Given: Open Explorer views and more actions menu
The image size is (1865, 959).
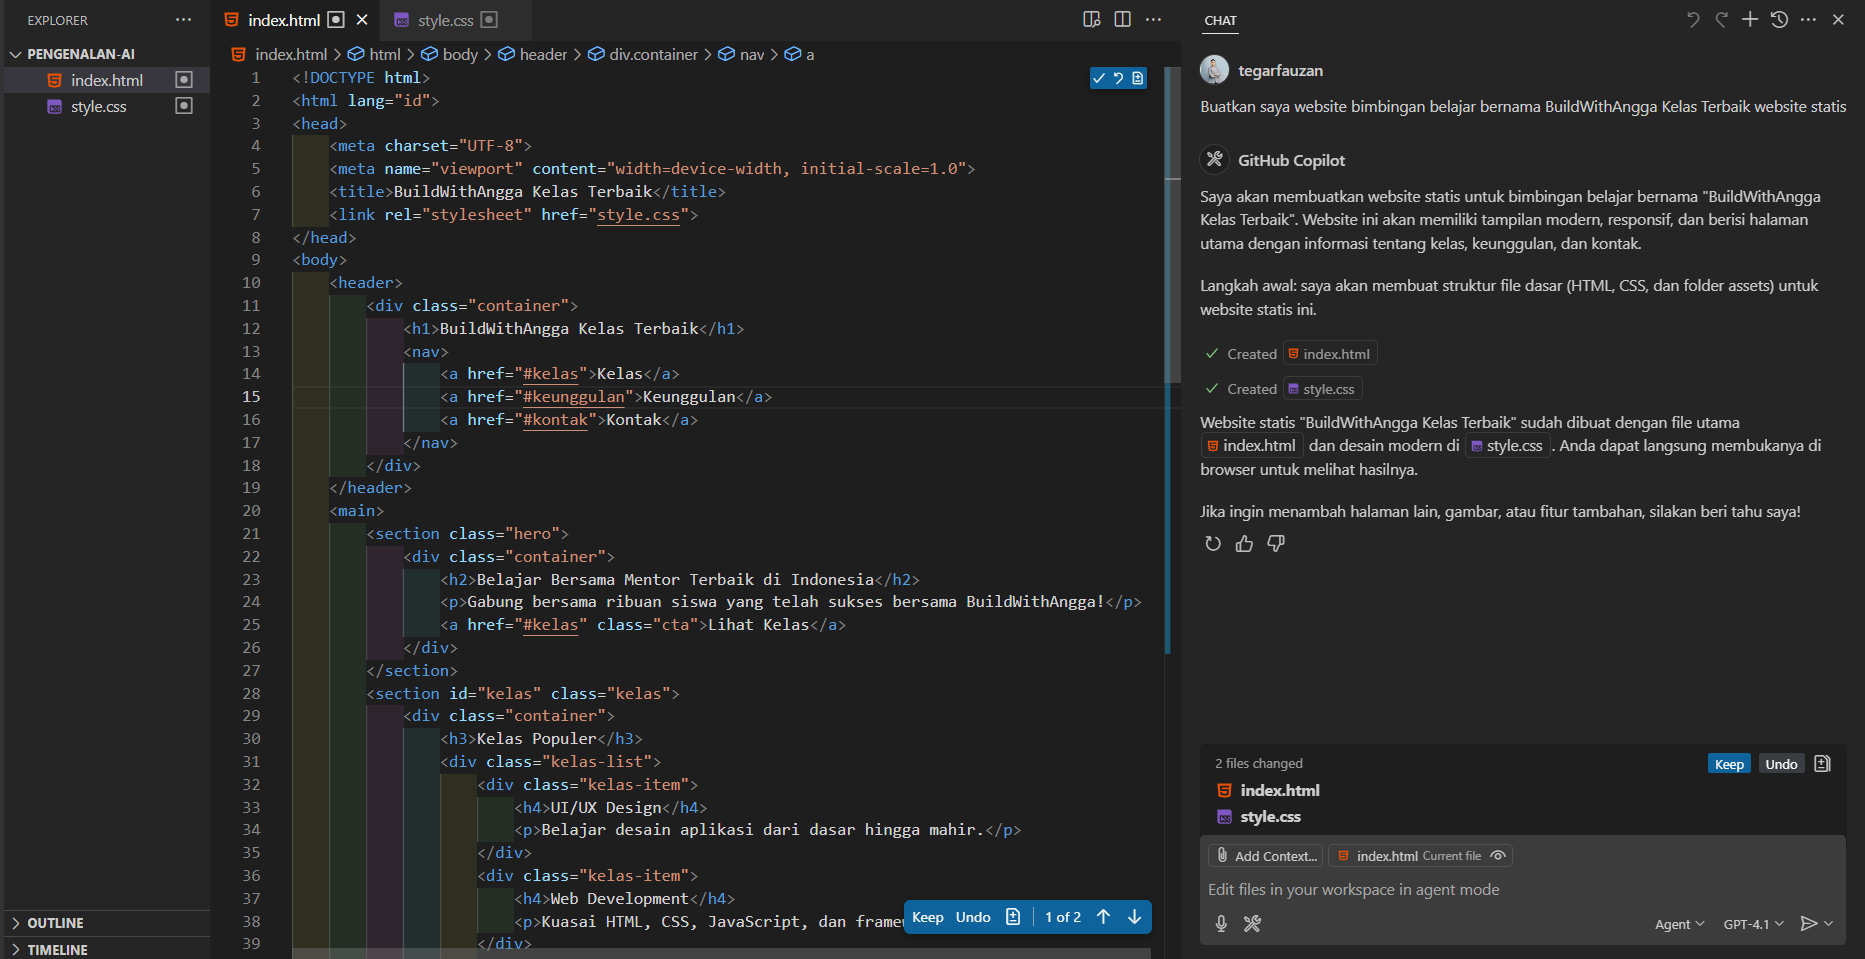Looking at the screenshot, I should [x=183, y=20].
